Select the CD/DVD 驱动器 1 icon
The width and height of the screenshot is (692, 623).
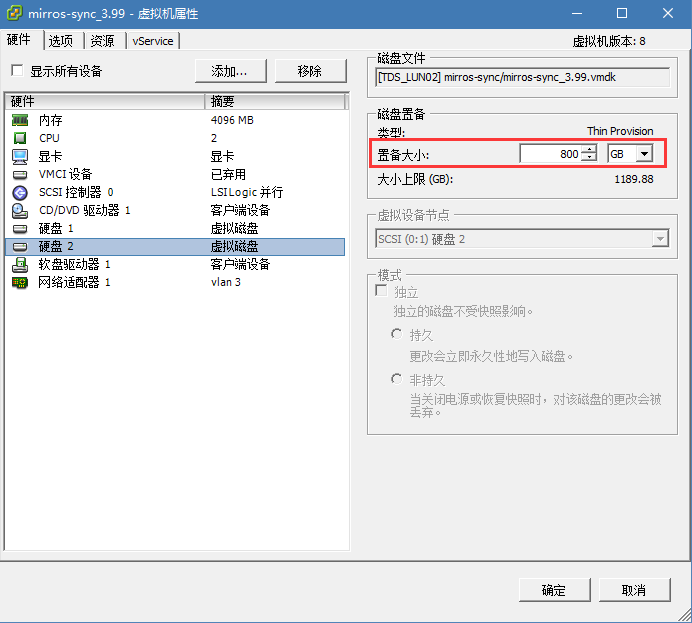tap(20, 210)
